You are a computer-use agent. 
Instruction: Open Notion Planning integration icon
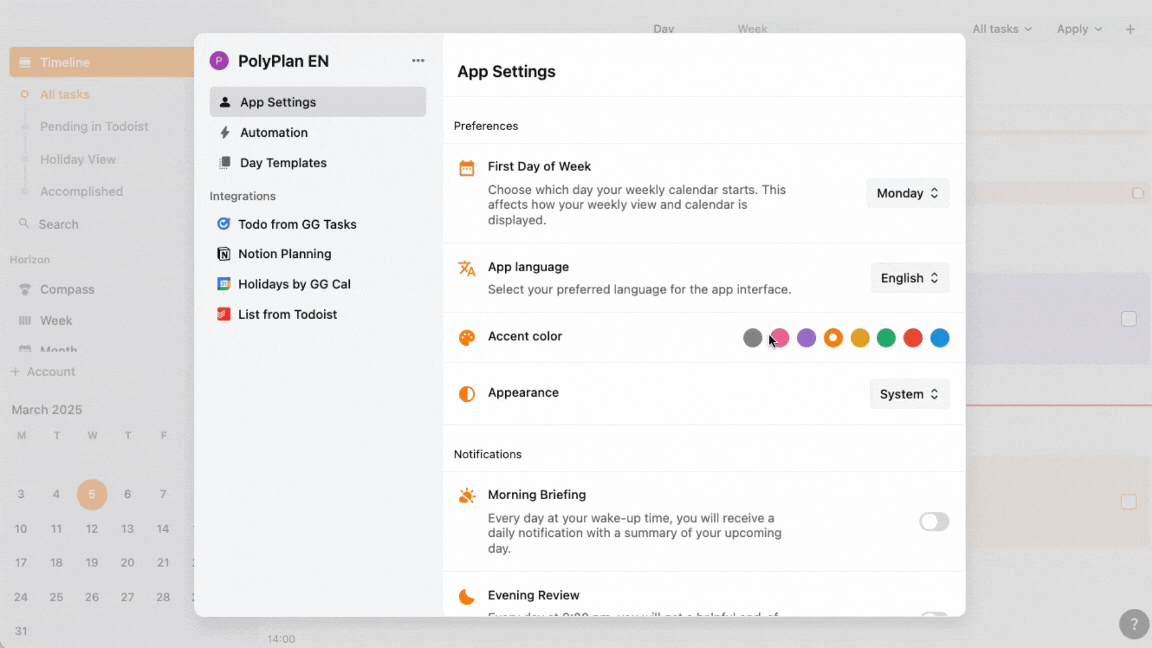(224, 254)
